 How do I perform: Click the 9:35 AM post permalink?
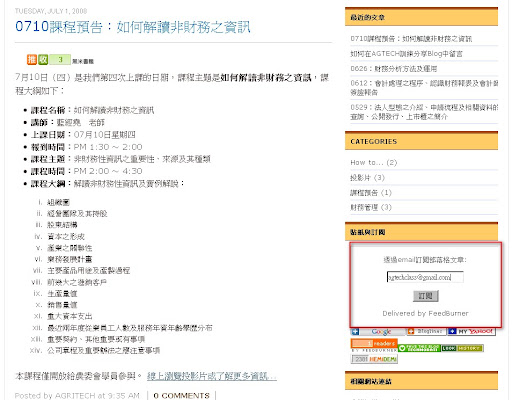[123, 396]
